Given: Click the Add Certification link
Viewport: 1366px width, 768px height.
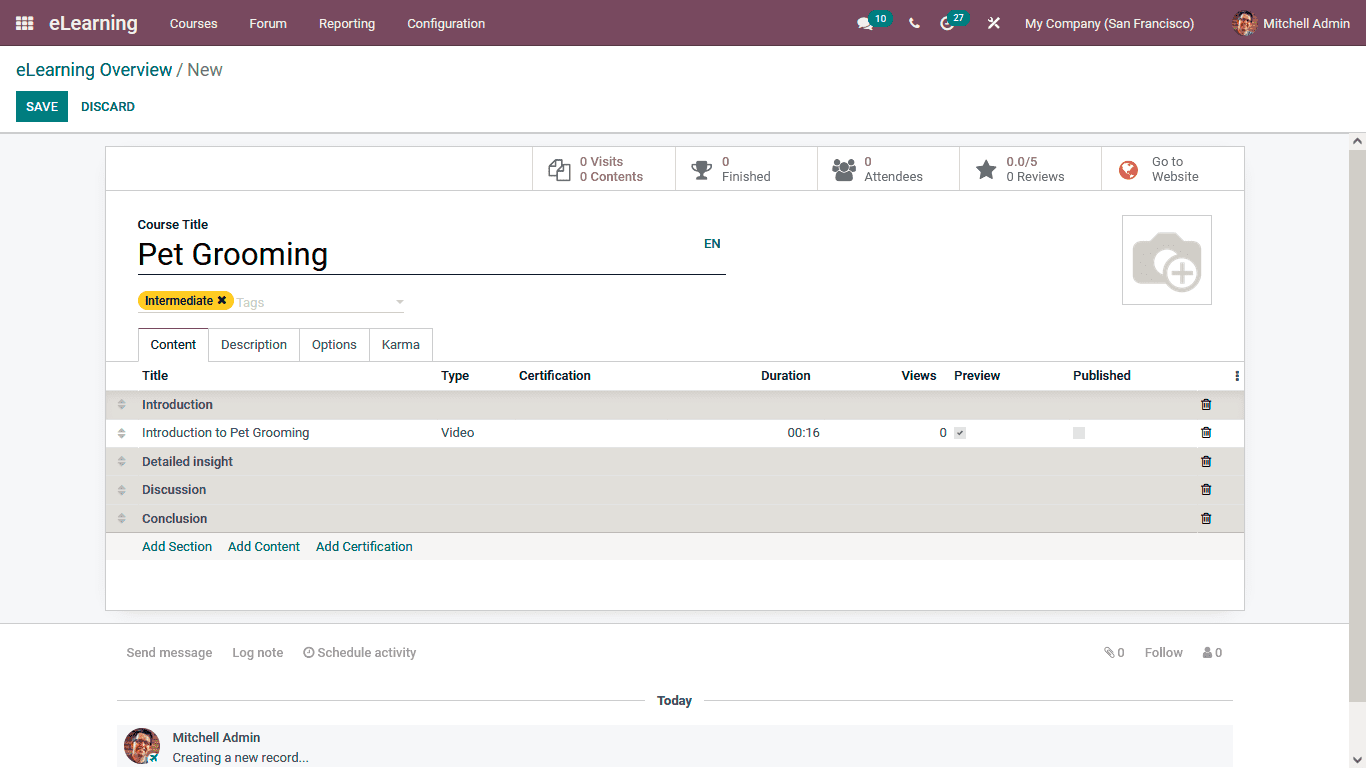Looking at the screenshot, I should coord(364,546).
